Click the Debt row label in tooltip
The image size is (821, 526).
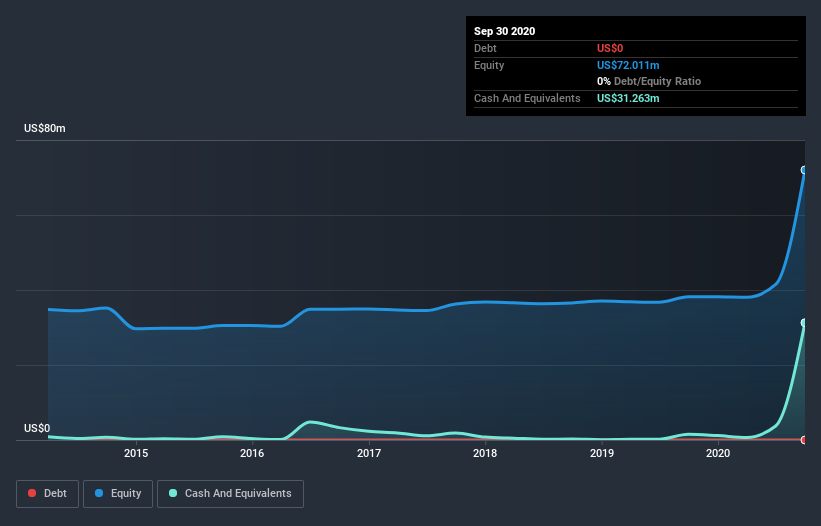point(485,48)
